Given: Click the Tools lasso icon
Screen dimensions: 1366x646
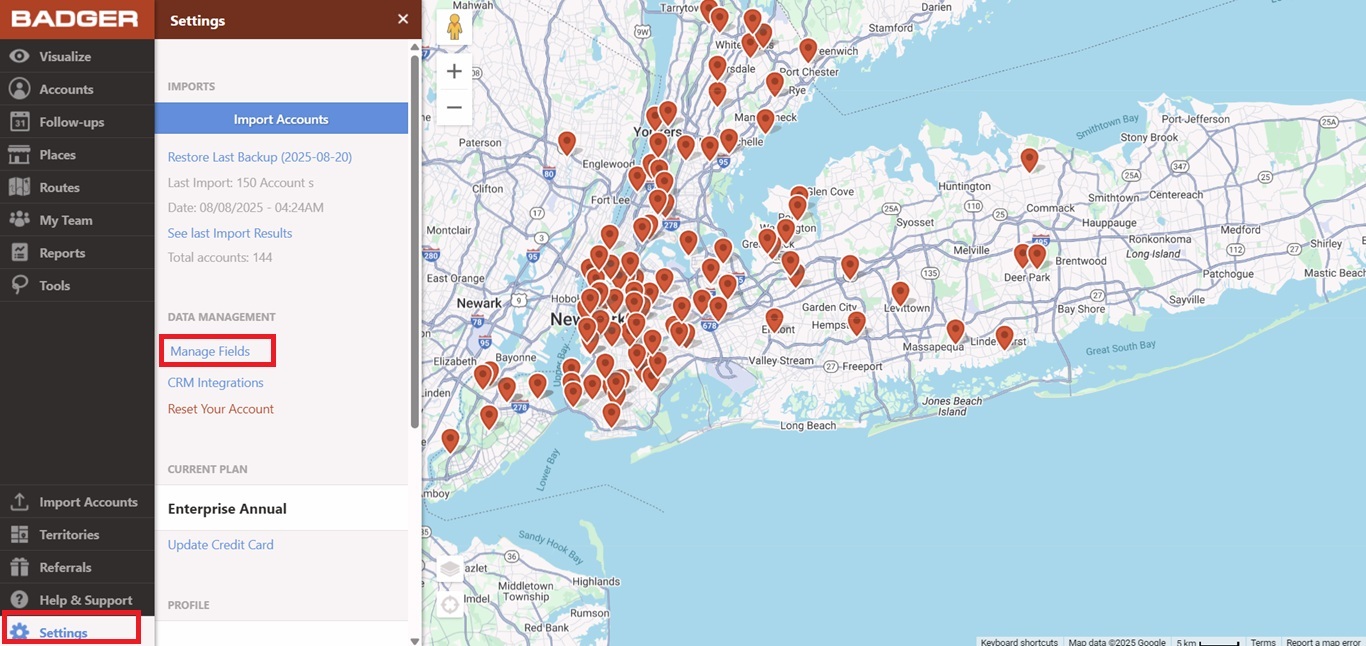Looking at the screenshot, I should coord(19,285).
